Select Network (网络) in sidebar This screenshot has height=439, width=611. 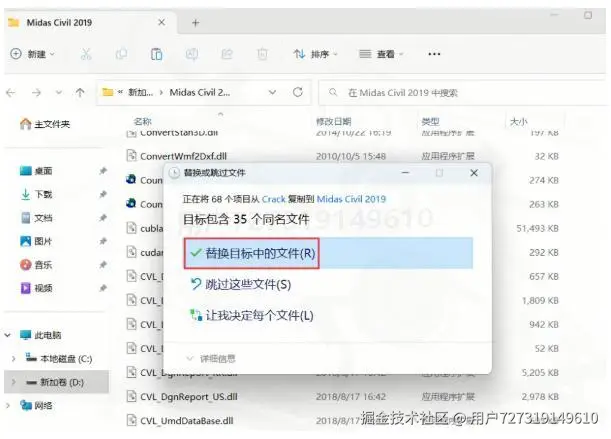click(36, 406)
